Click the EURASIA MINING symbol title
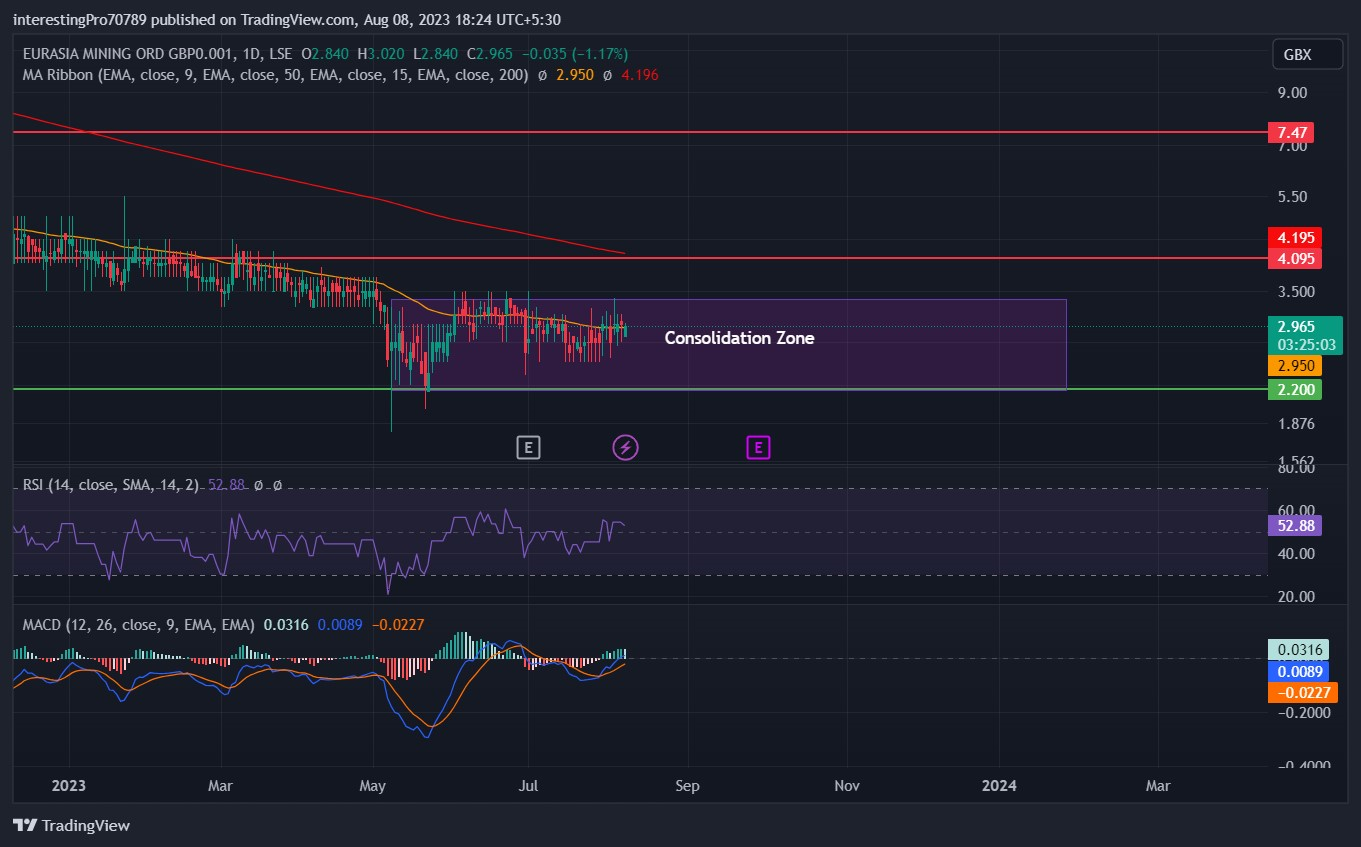Image resolution: width=1361 pixels, height=847 pixels. [x=157, y=53]
